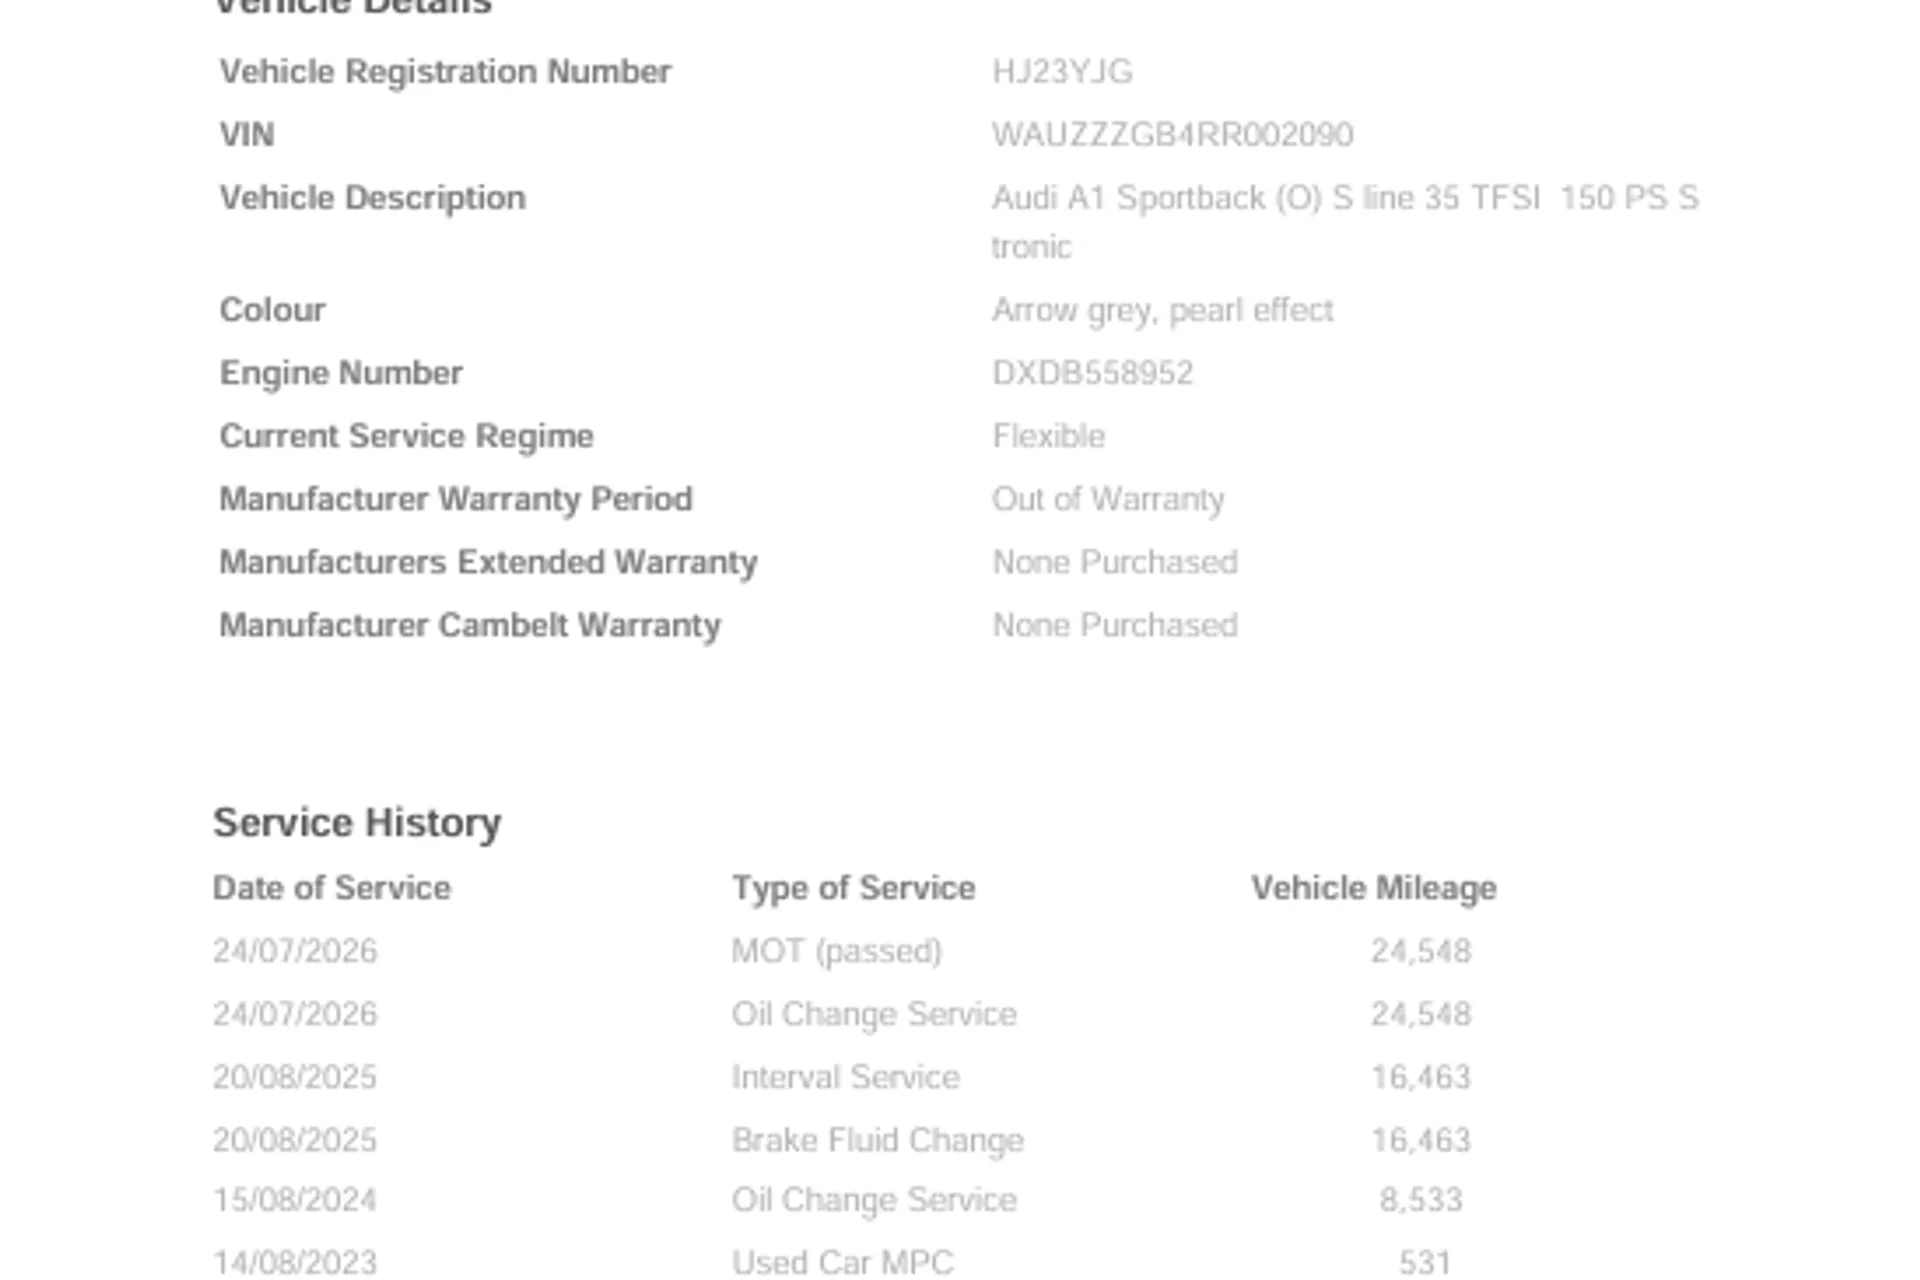Screen dimensions: 1920x1280
Task: Select the 24/07/2026 Oil Change Service entry
Action: [x=874, y=1014]
